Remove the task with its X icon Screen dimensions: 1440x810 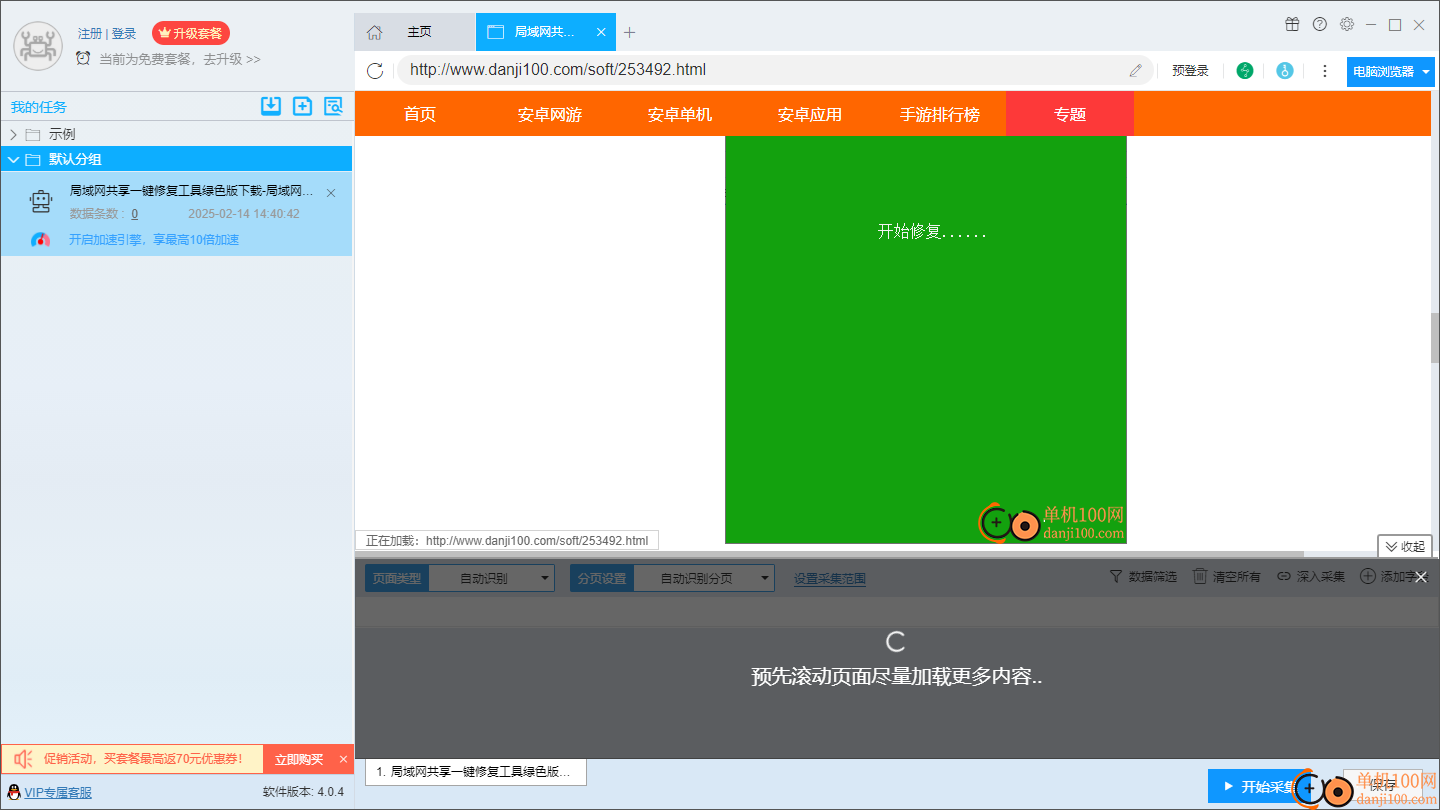click(331, 193)
